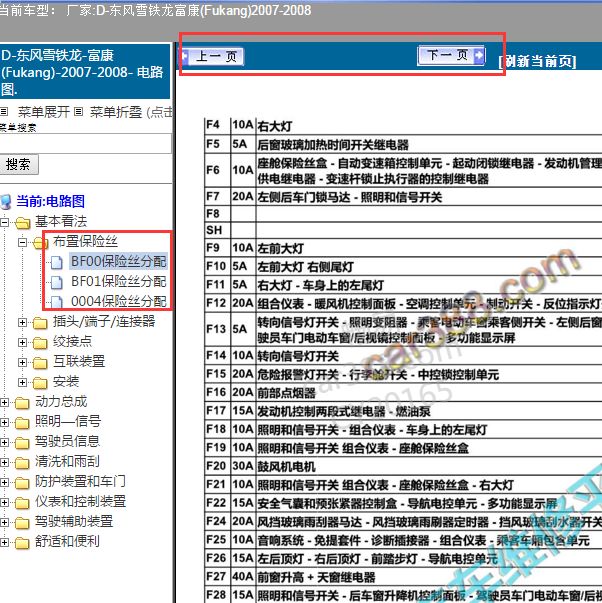Click the SH row label in fuse table
Image resolution: width=602 pixels, height=603 pixels.
214,230
